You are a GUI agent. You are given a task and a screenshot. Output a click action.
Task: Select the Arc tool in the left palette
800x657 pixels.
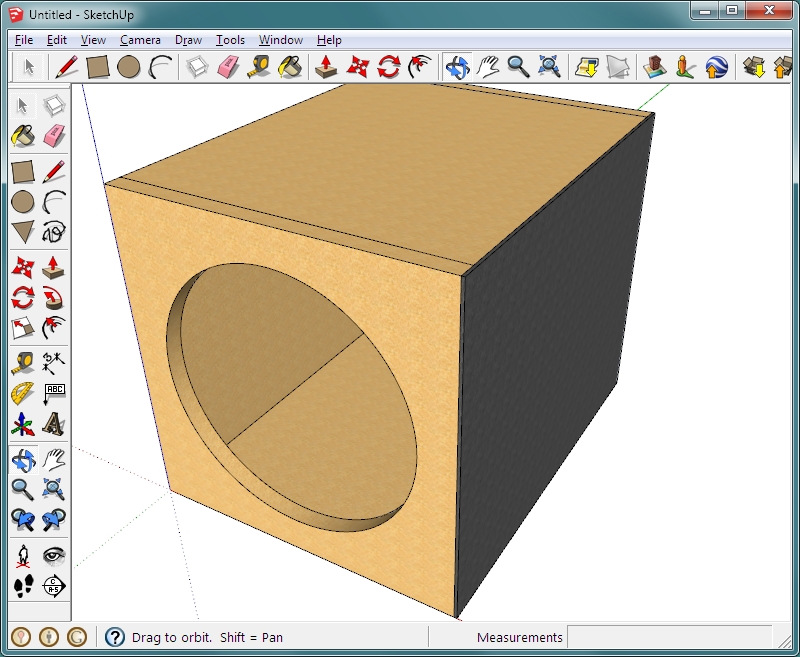click(54, 202)
